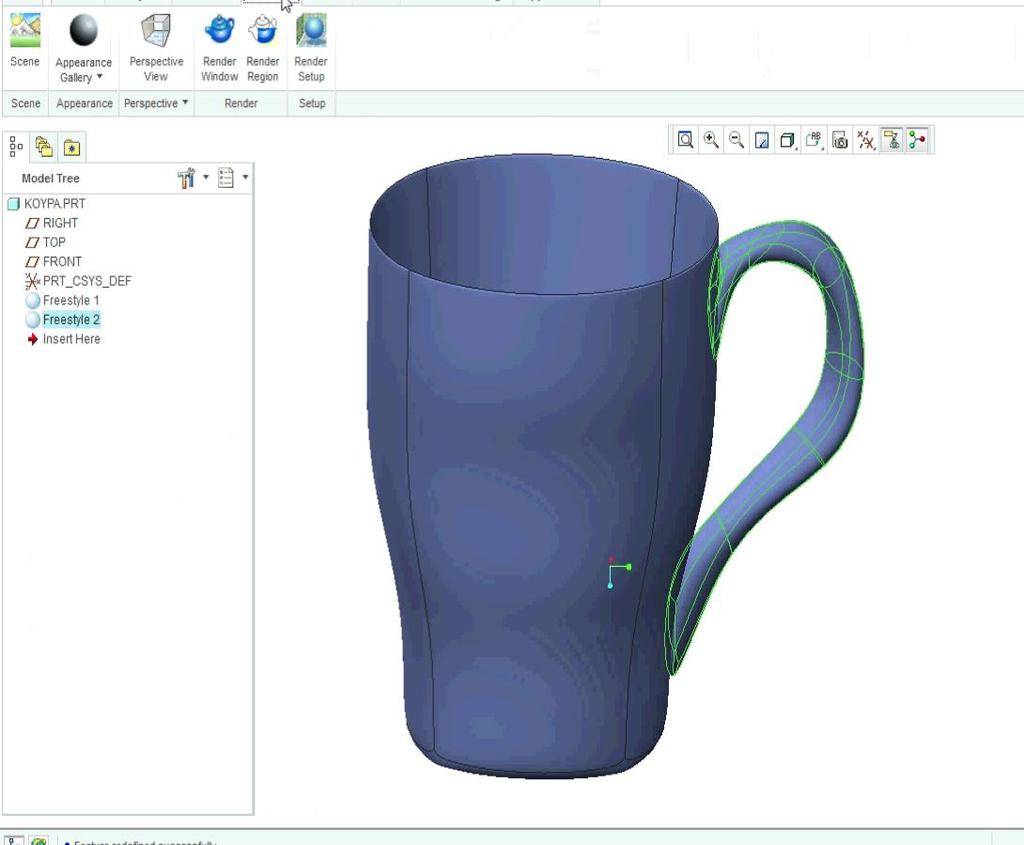
Task: Open Datum Display Filters
Action: click(x=866, y=140)
